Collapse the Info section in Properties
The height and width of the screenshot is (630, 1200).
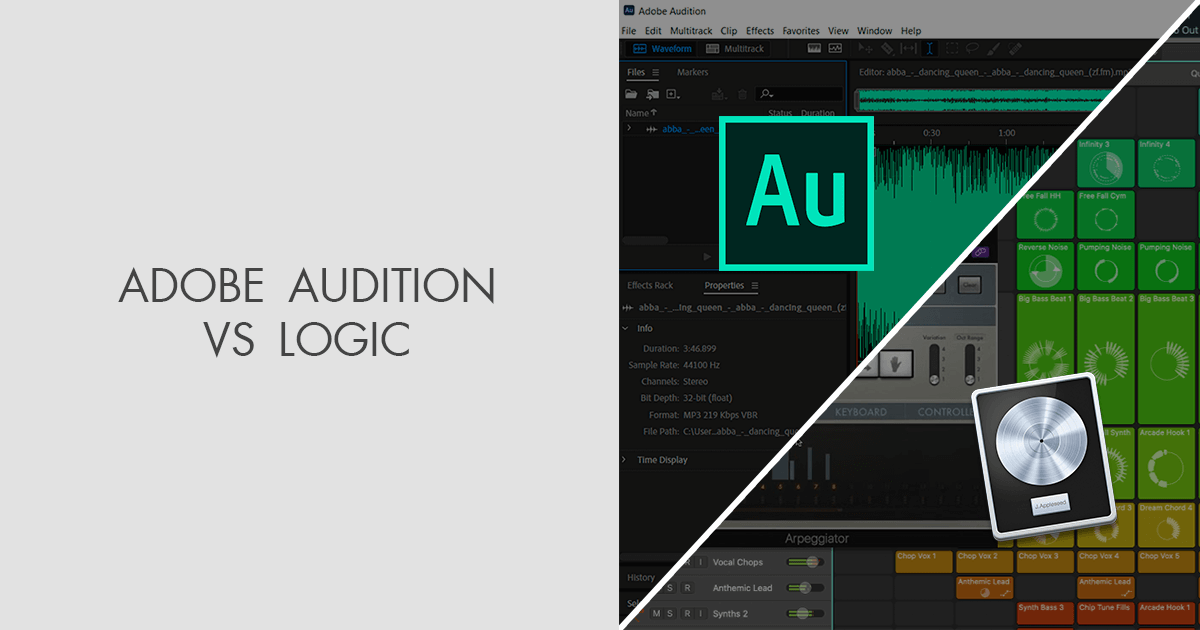tap(624, 328)
